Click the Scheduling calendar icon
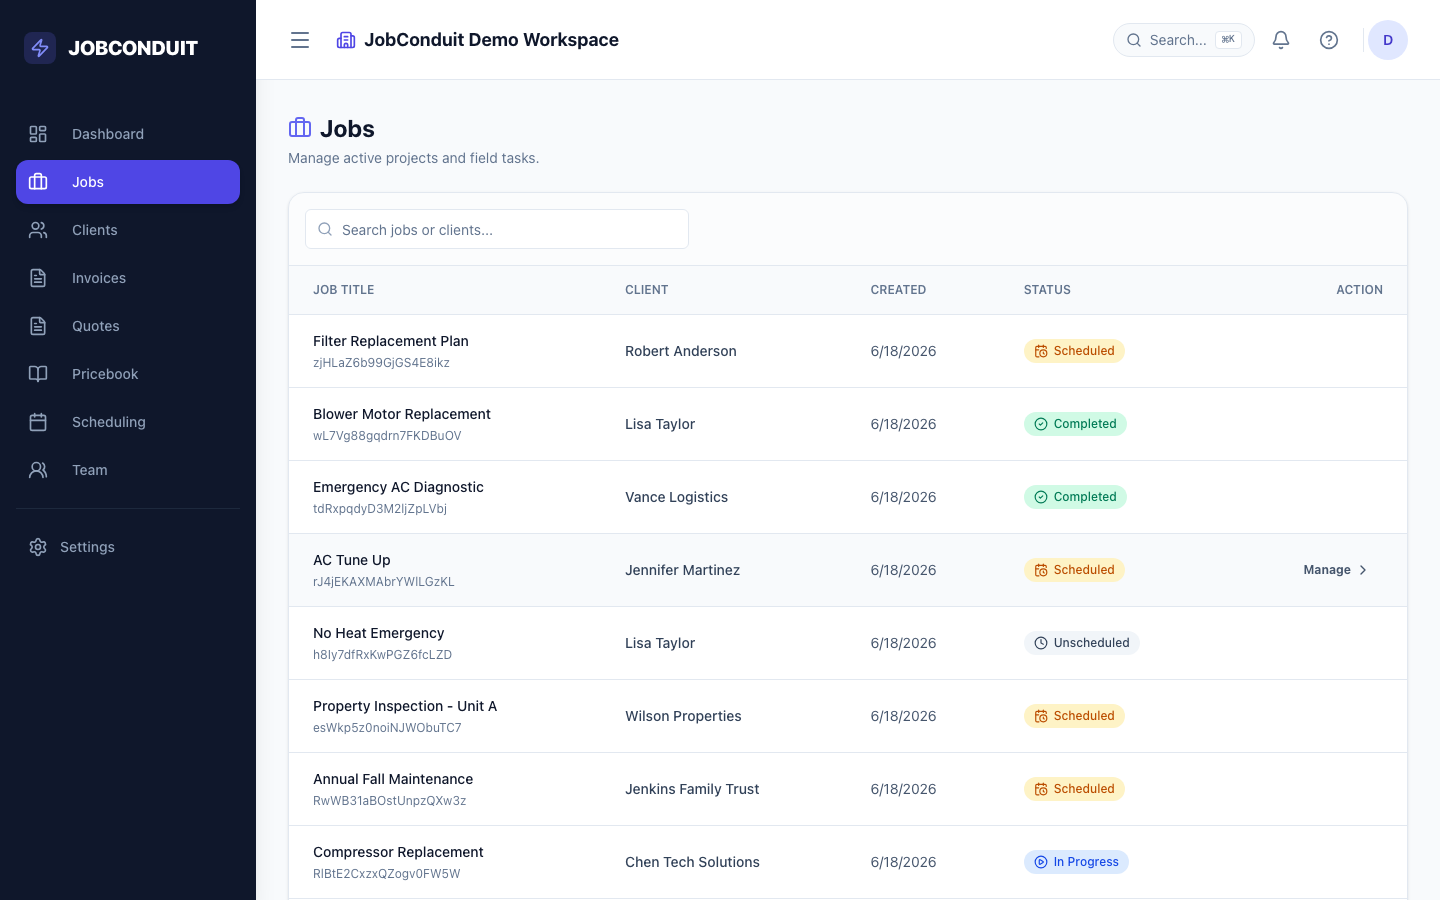Screen dimensions: 1440x900 click(38, 422)
